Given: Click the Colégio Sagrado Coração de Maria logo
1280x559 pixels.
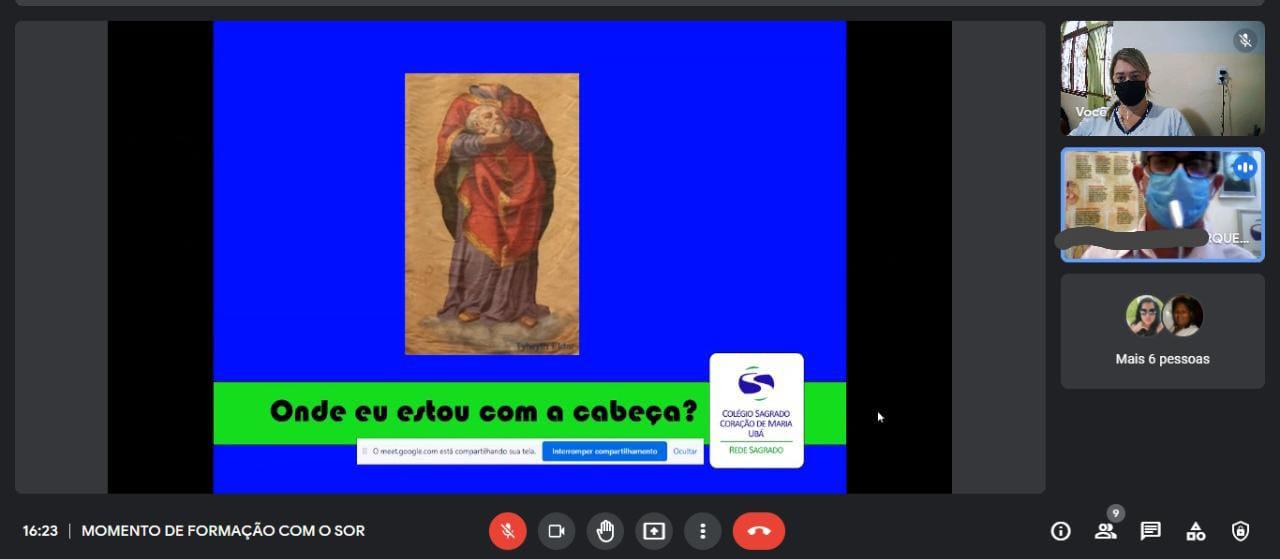Looking at the screenshot, I should pyautogui.click(x=756, y=410).
